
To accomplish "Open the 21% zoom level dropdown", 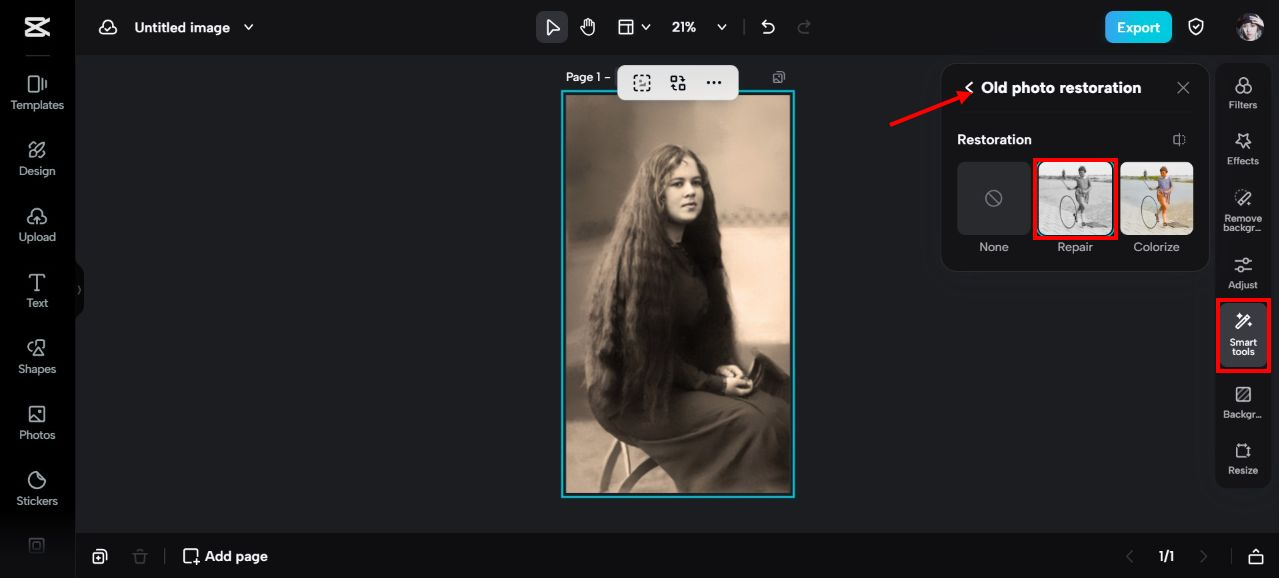I will [699, 28].
